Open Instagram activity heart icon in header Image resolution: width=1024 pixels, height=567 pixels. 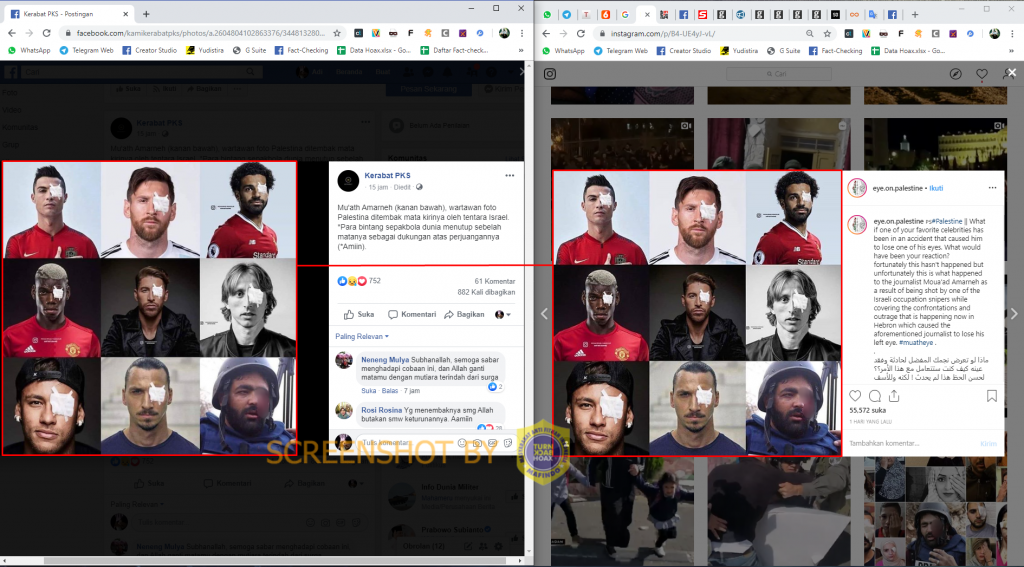(982, 74)
